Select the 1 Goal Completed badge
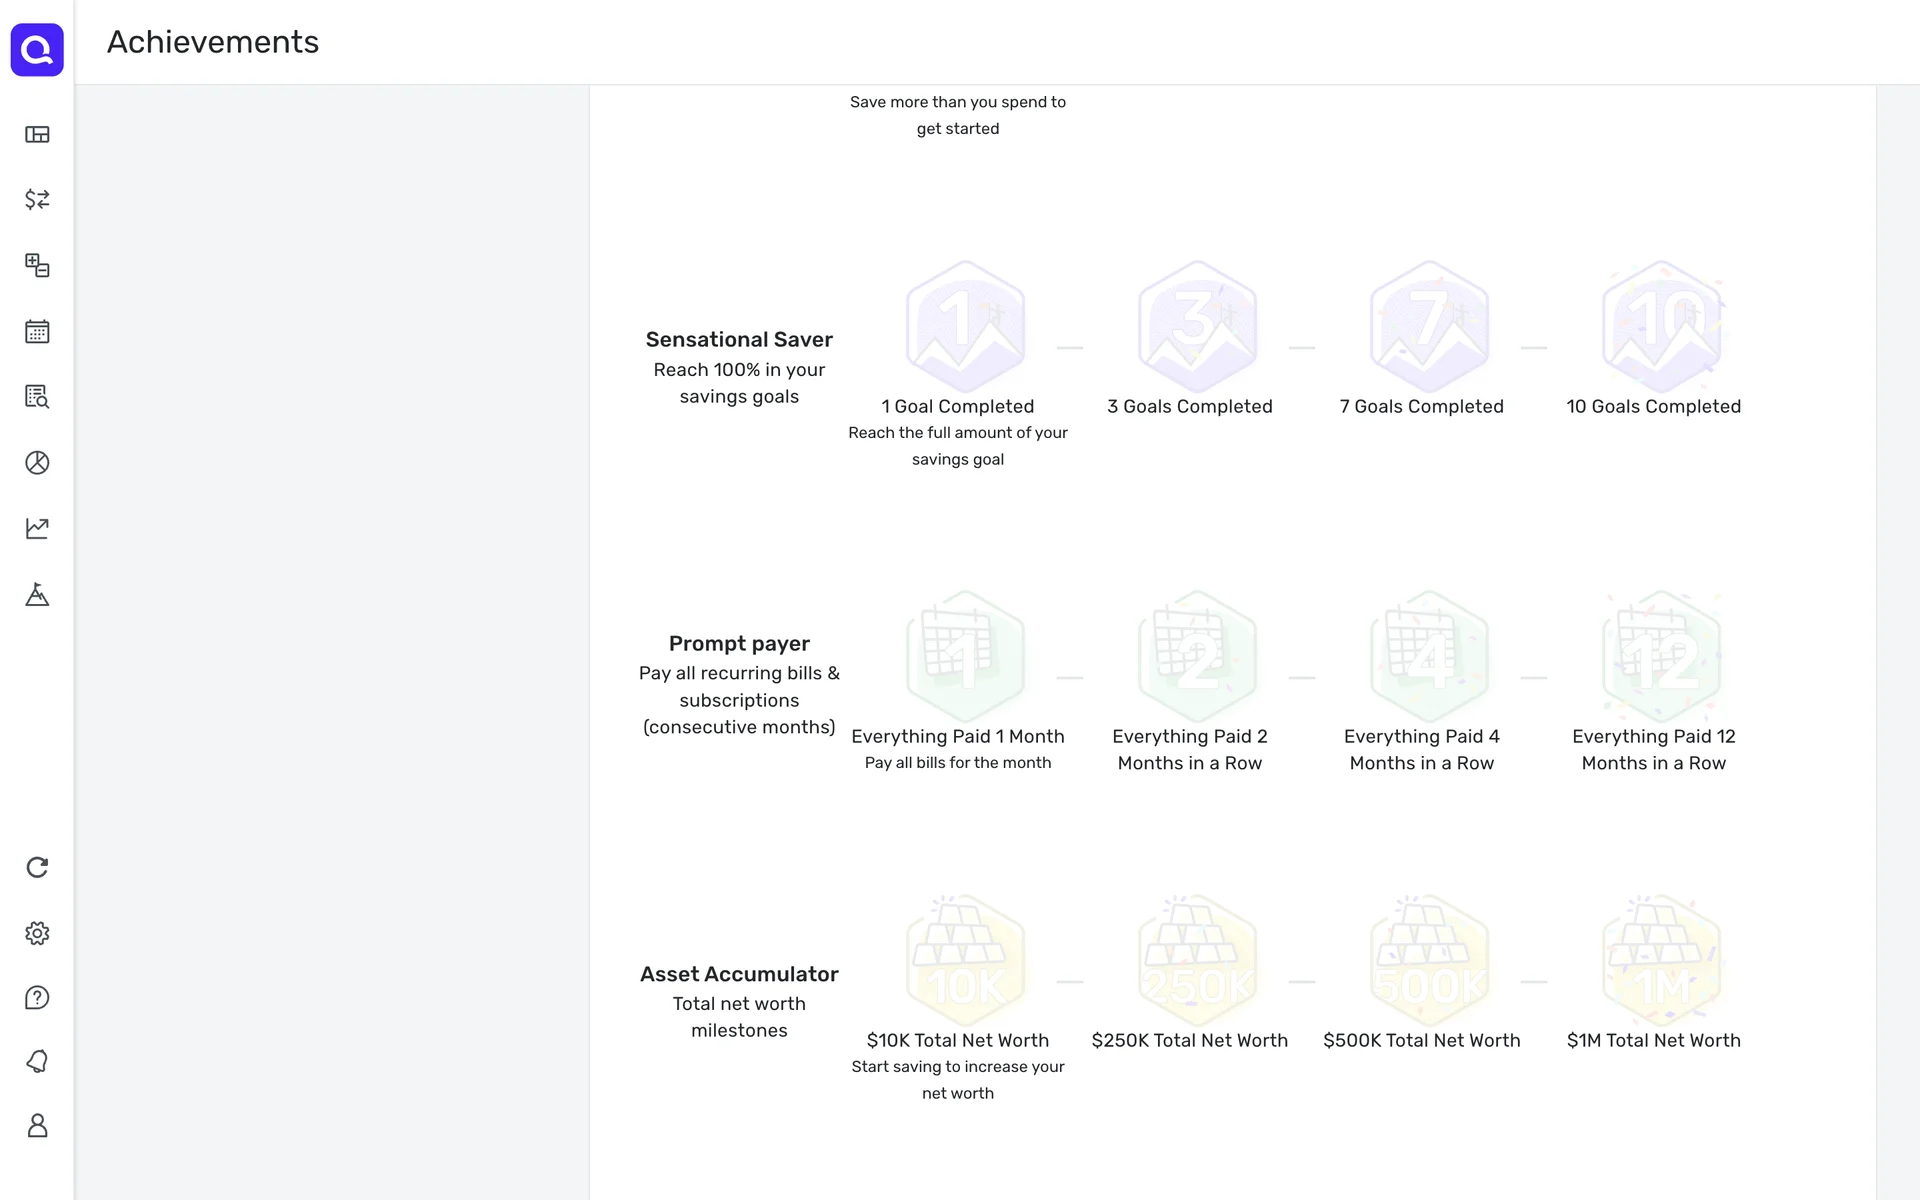The height and width of the screenshot is (1200, 1920). tap(965, 326)
